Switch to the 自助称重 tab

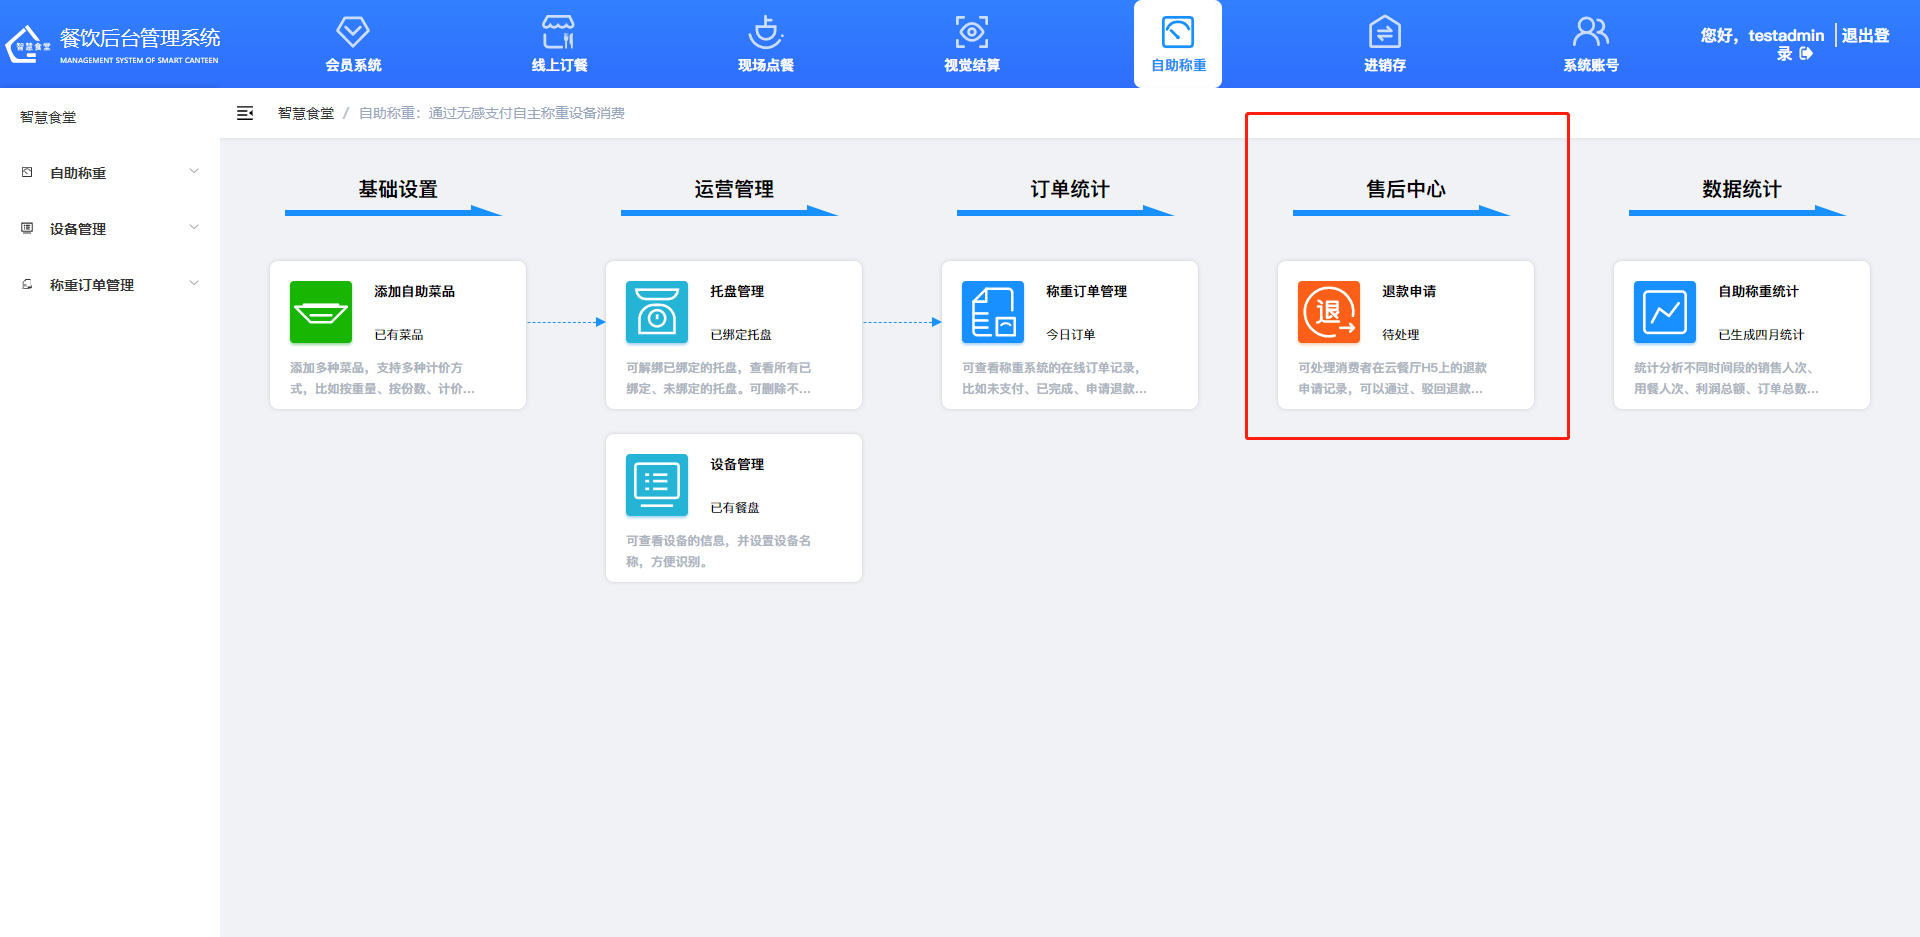click(x=1177, y=44)
